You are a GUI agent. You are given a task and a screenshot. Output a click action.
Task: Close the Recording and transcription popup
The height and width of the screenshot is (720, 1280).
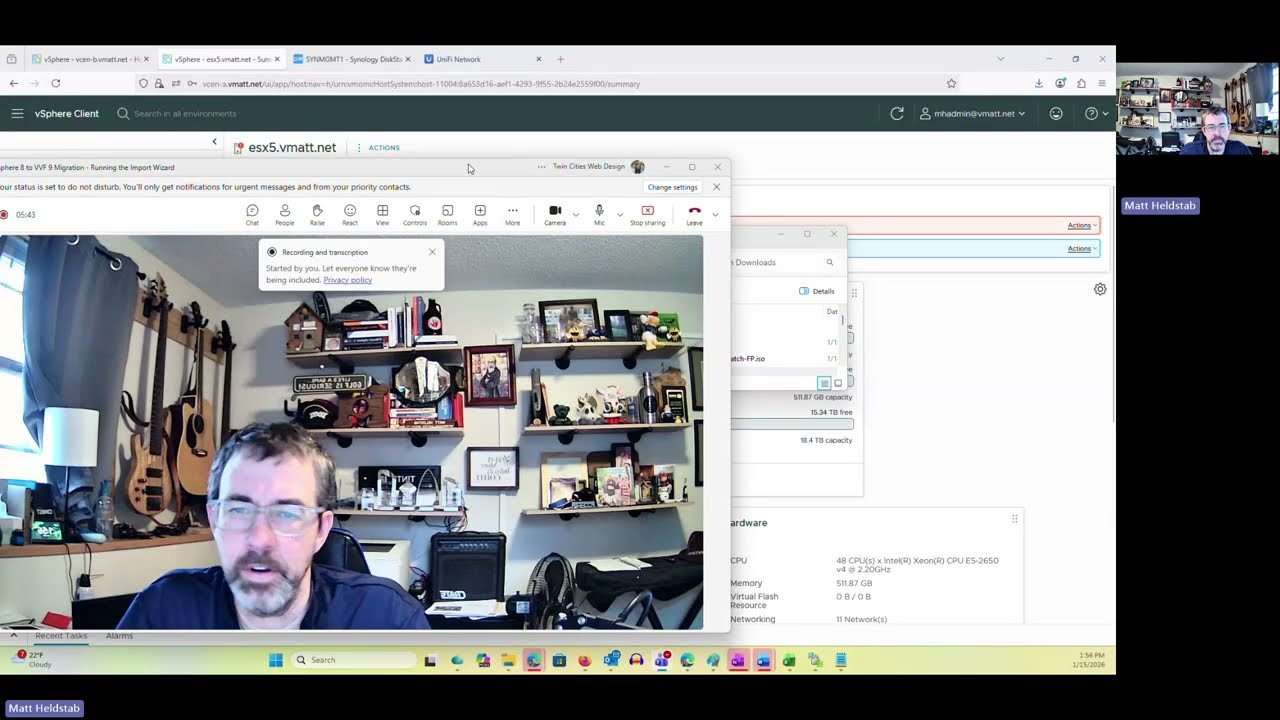432,252
